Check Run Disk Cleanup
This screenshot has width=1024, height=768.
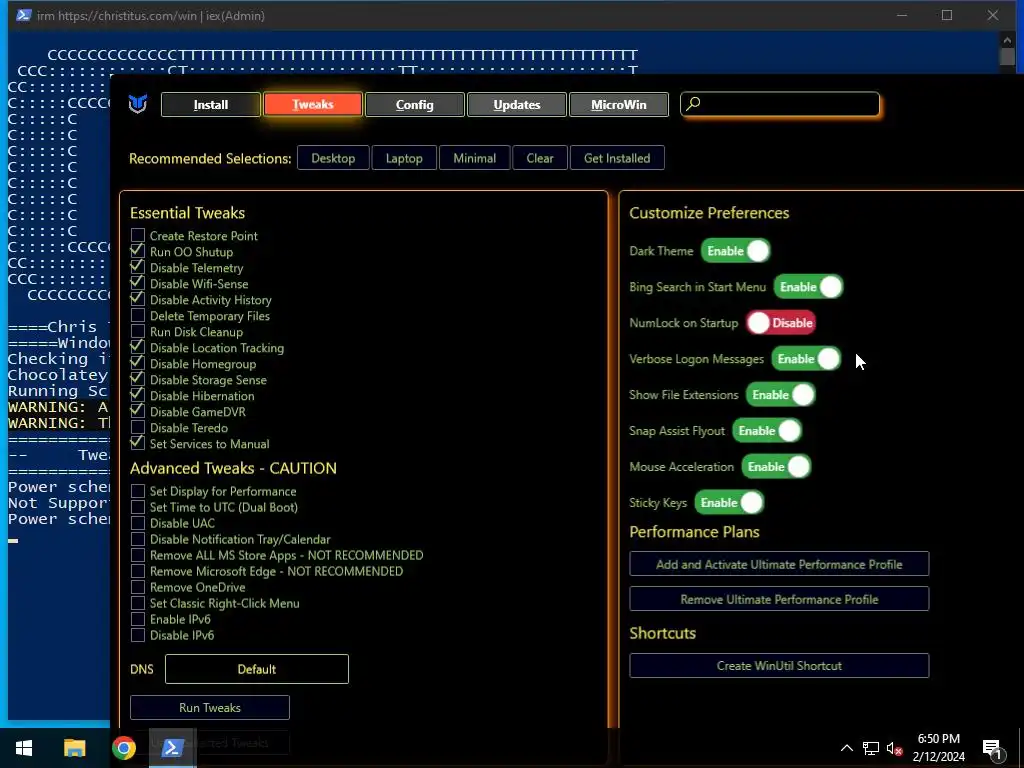coord(138,331)
